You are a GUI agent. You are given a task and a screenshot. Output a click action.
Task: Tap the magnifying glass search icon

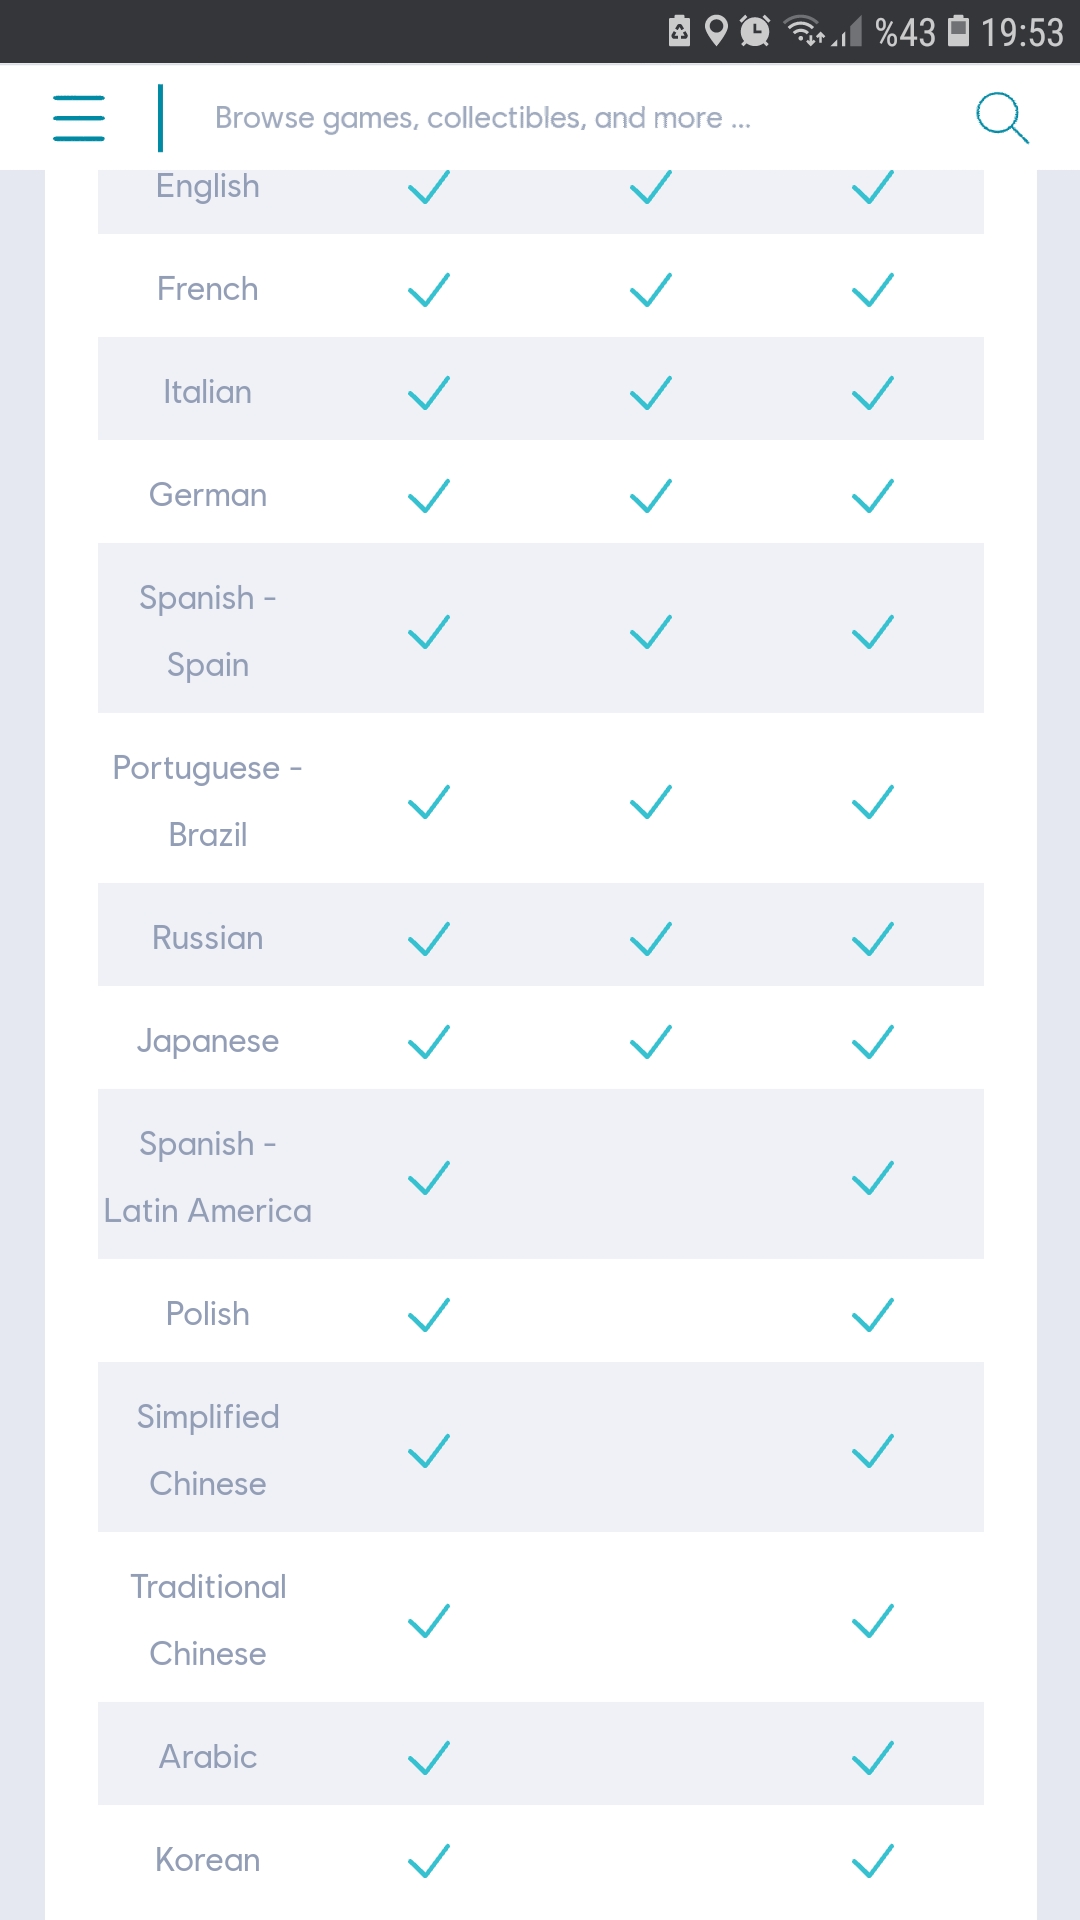pyautogui.click(x=1002, y=118)
